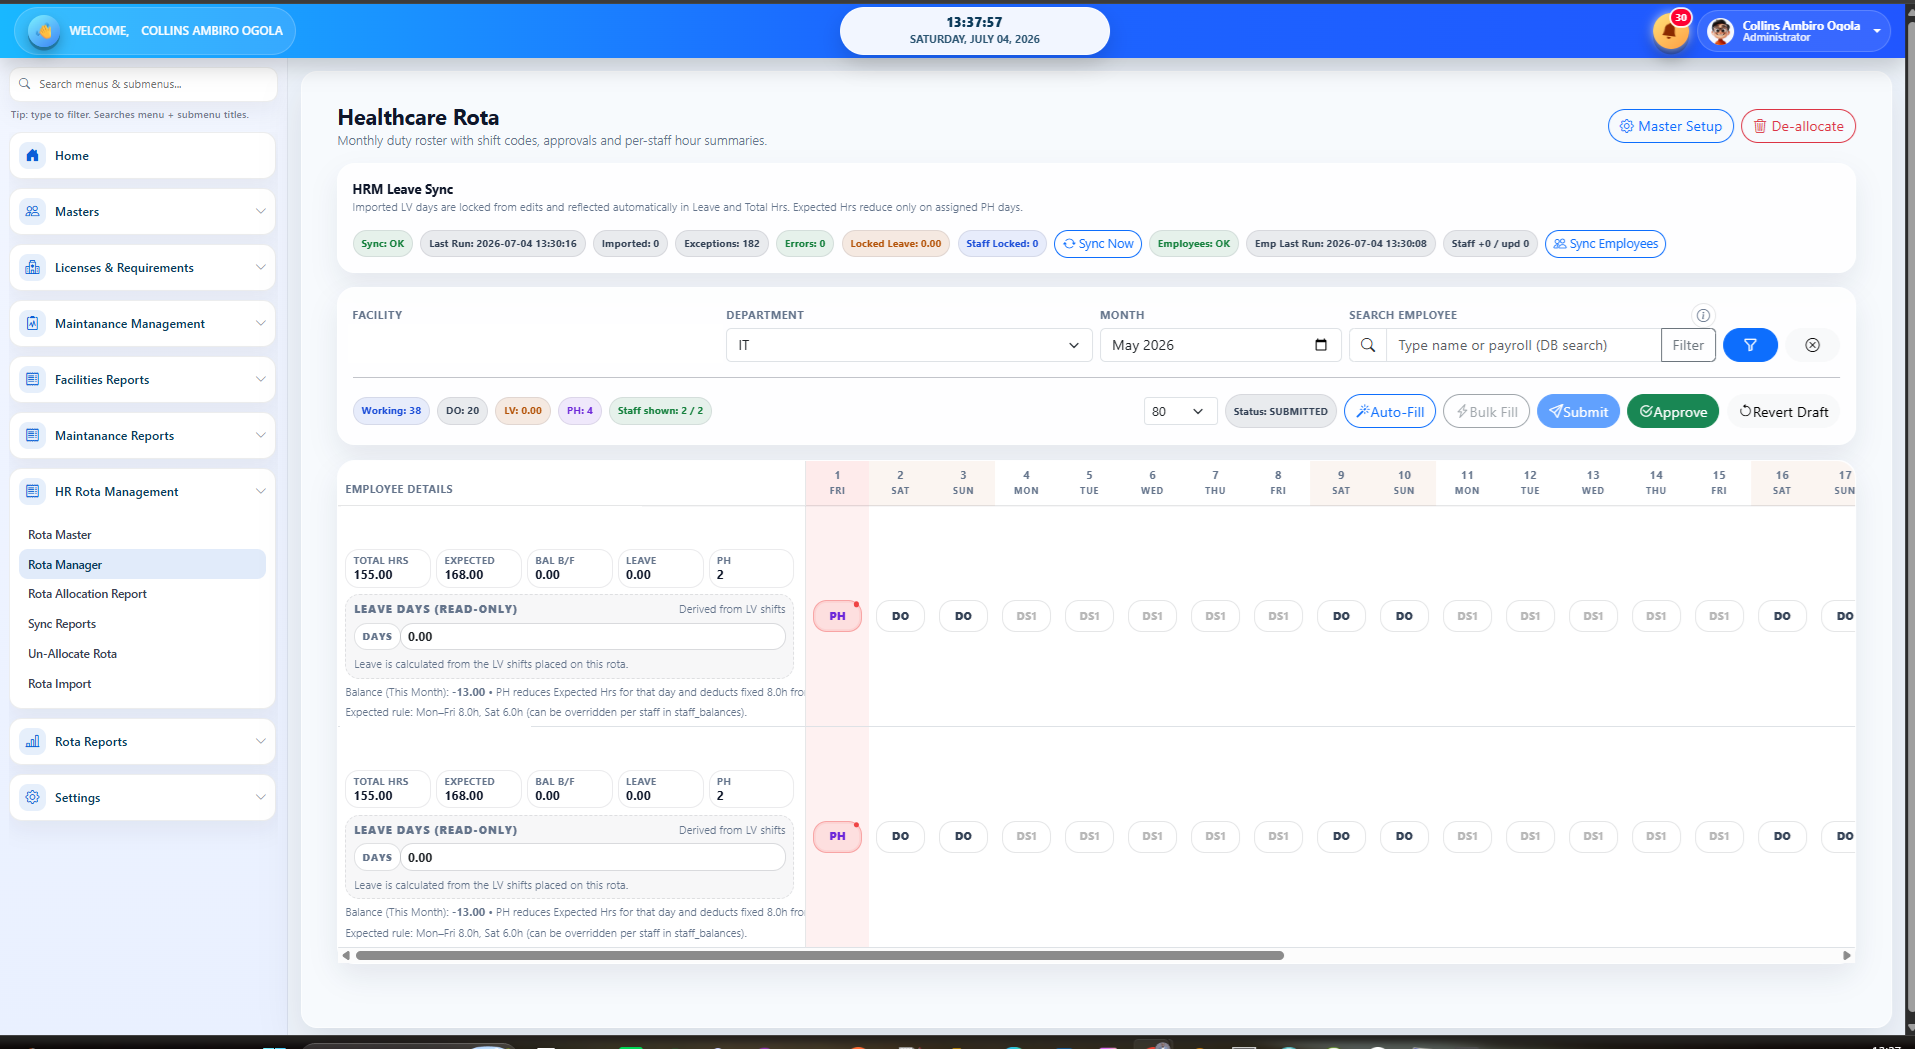The width and height of the screenshot is (1915, 1049).
Task: Expand Facilities Reports menu
Action: tap(260, 379)
